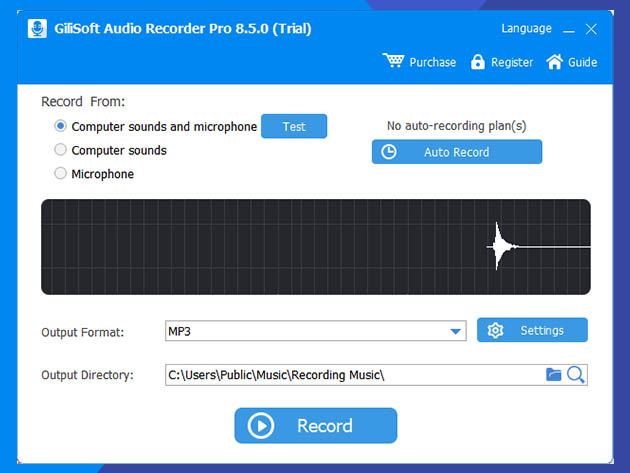Close the GiliSoft recorder window
The height and width of the screenshot is (473, 630).
click(591, 29)
